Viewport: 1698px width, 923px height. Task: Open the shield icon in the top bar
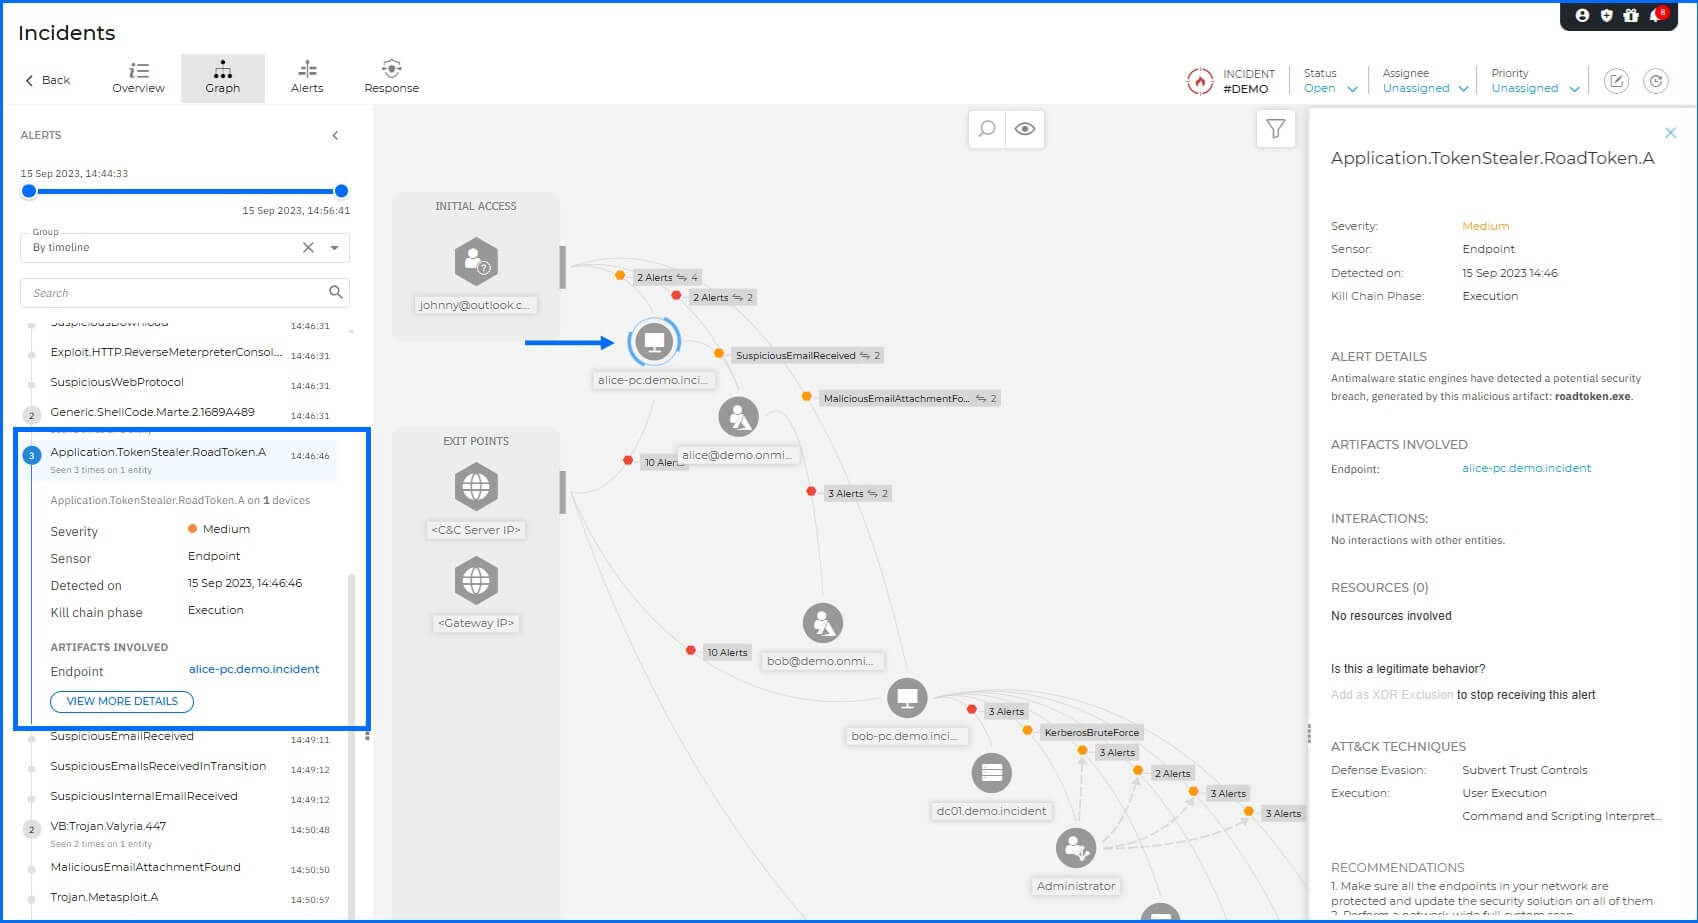pyautogui.click(x=1606, y=15)
